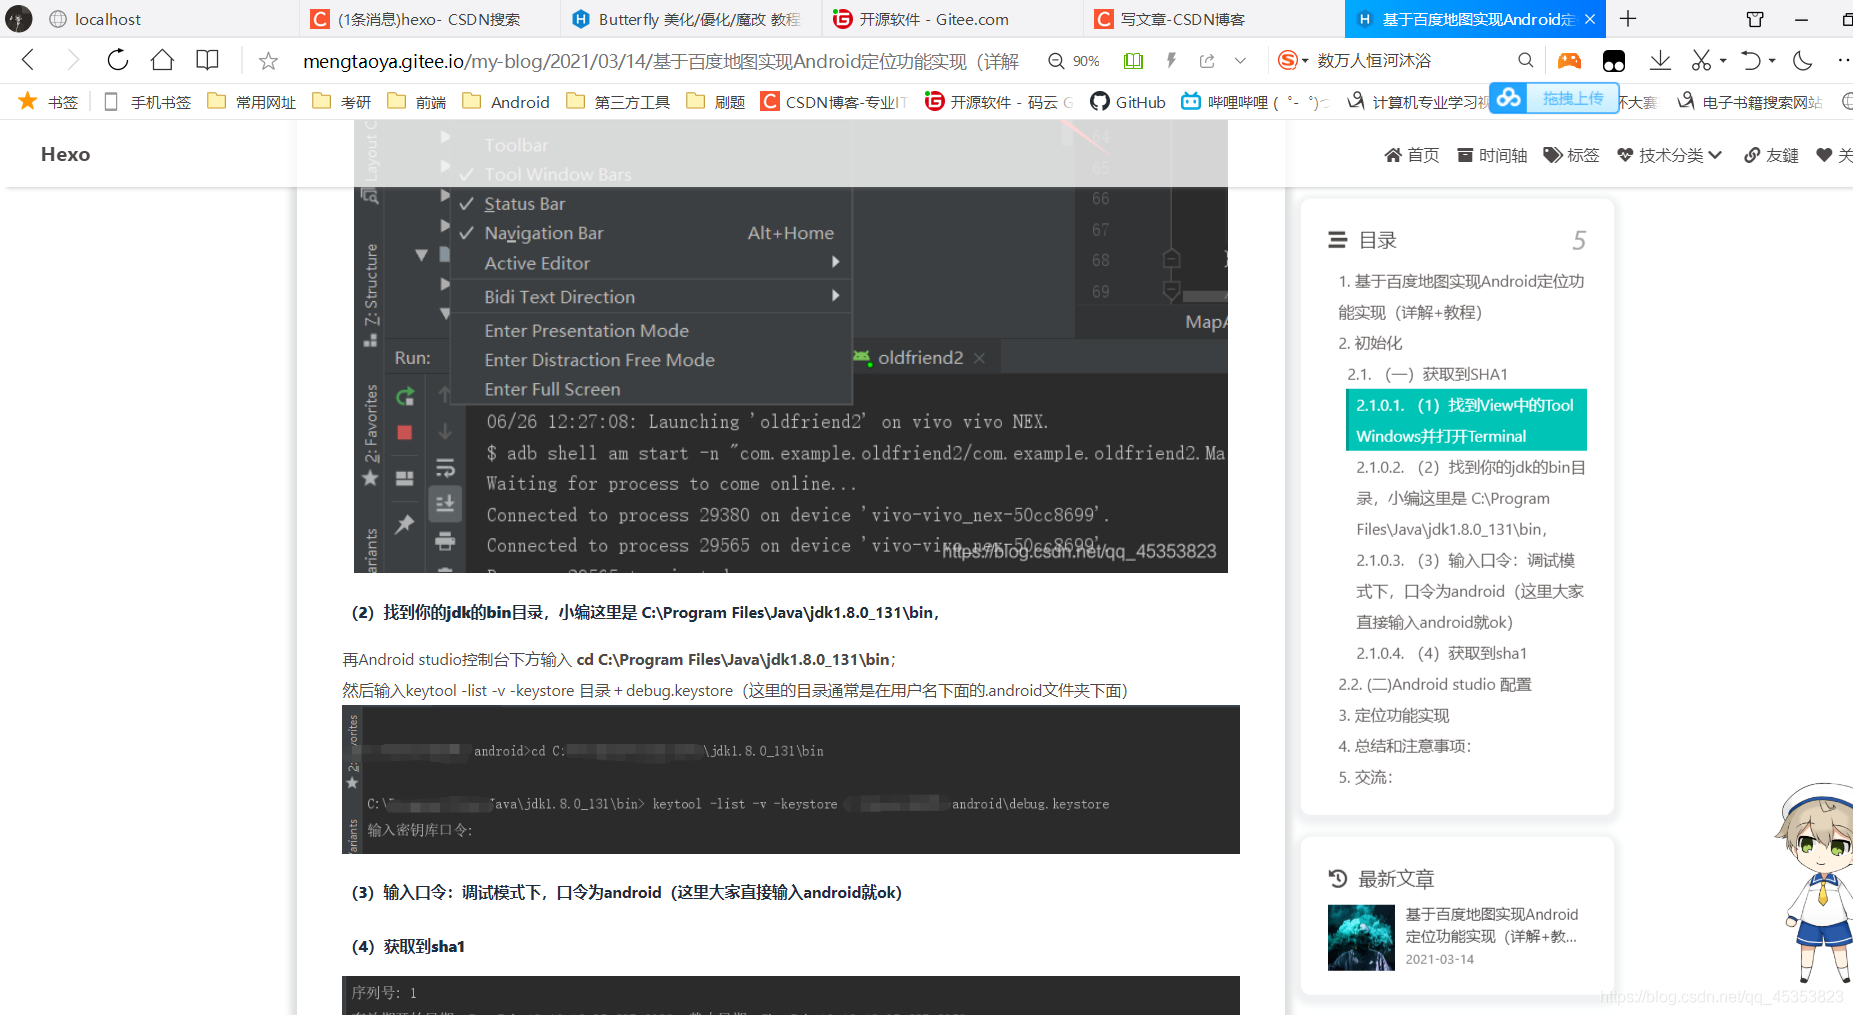Close the active 基于百度地图 tab
The height and width of the screenshot is (1015, 1853).
tap(1590, 19)
